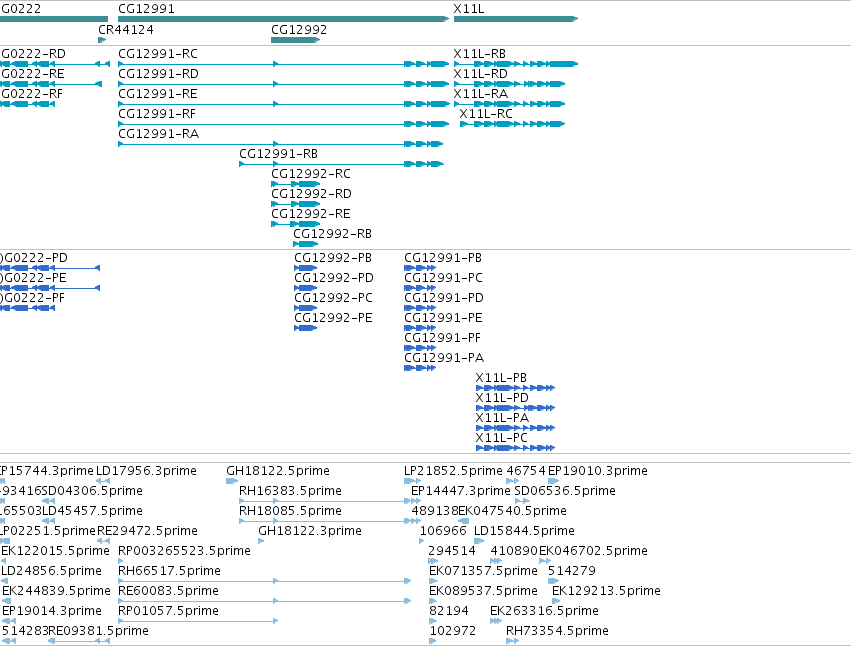Open the CG12991-RC transcript label
Screen dimensions: 851x646
(x=158, y=54)
